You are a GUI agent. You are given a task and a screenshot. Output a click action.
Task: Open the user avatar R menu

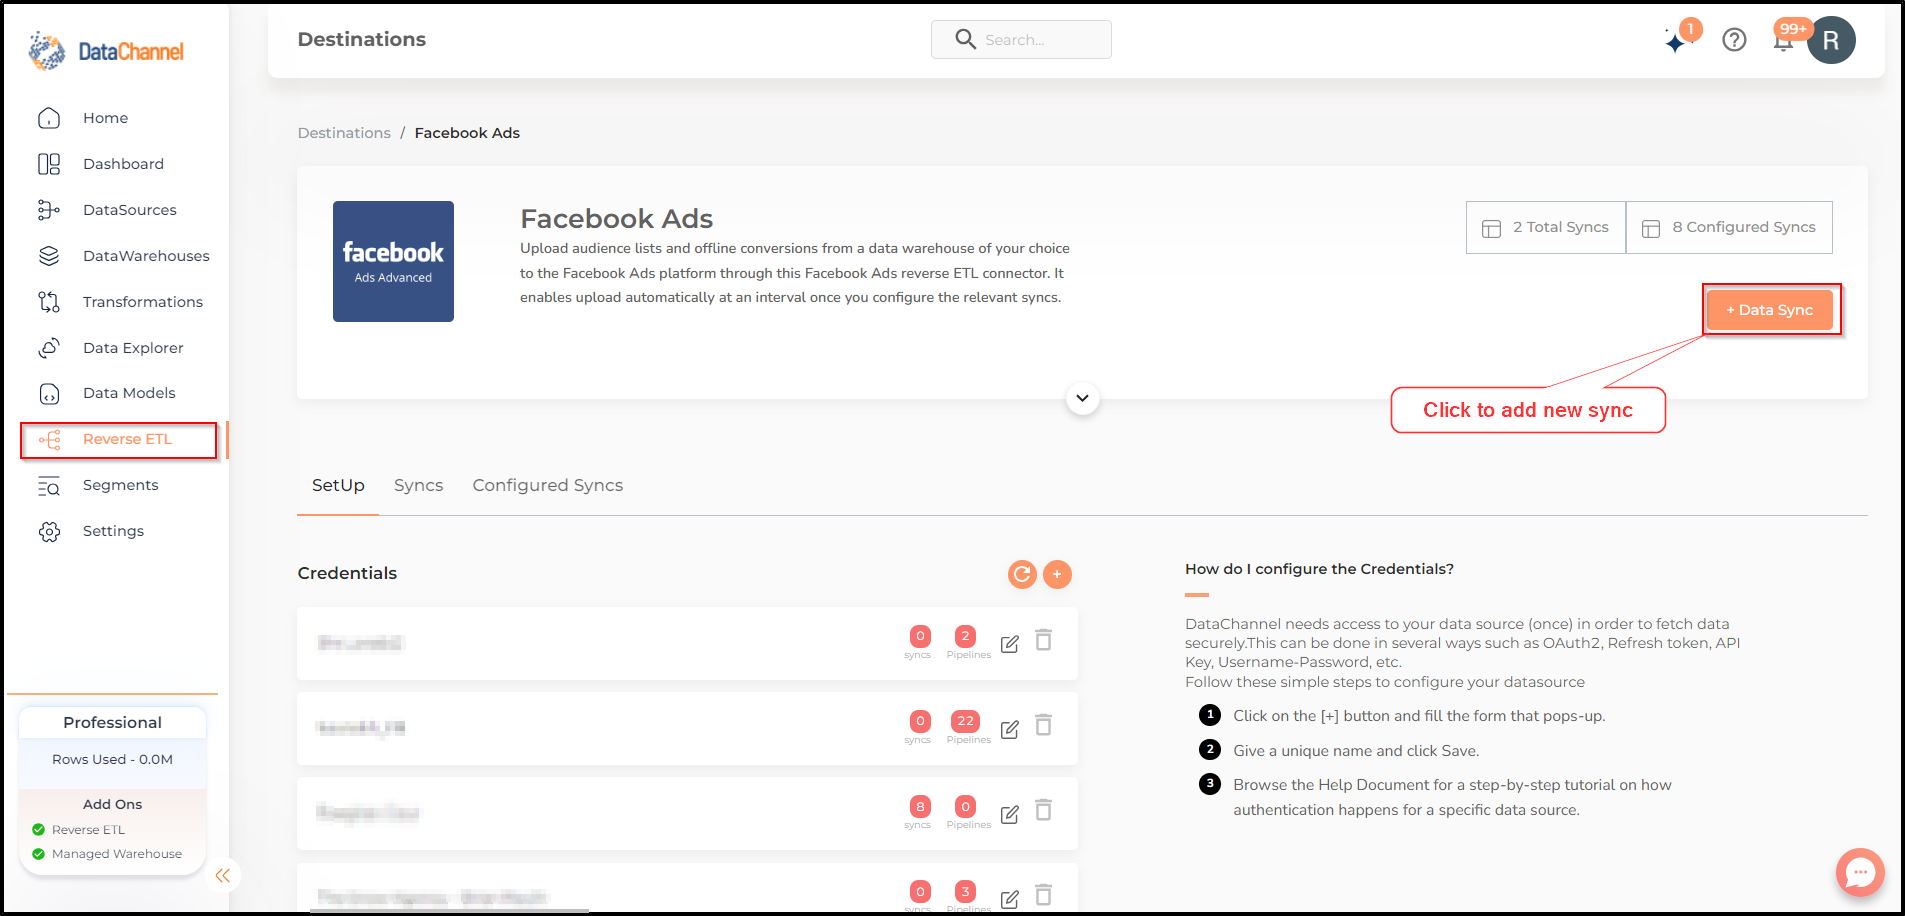click(1831, 40)
